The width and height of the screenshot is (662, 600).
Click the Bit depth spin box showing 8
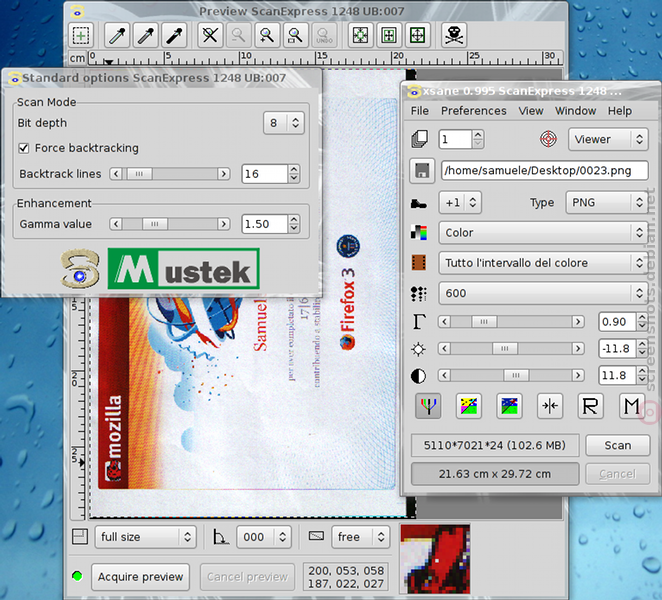point(284,123)
